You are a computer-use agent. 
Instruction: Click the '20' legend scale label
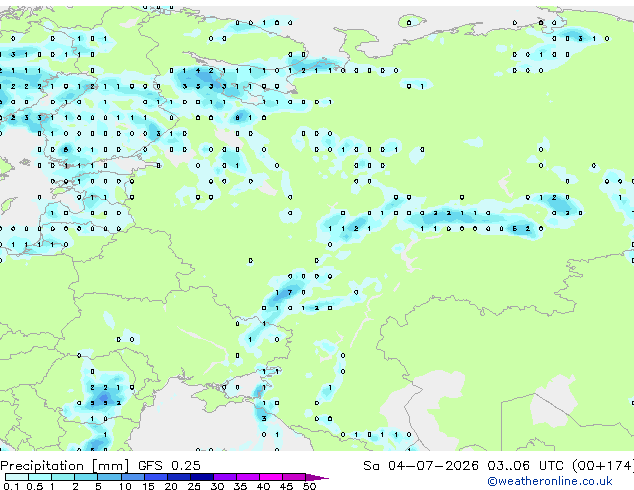(x=171, y=486)
